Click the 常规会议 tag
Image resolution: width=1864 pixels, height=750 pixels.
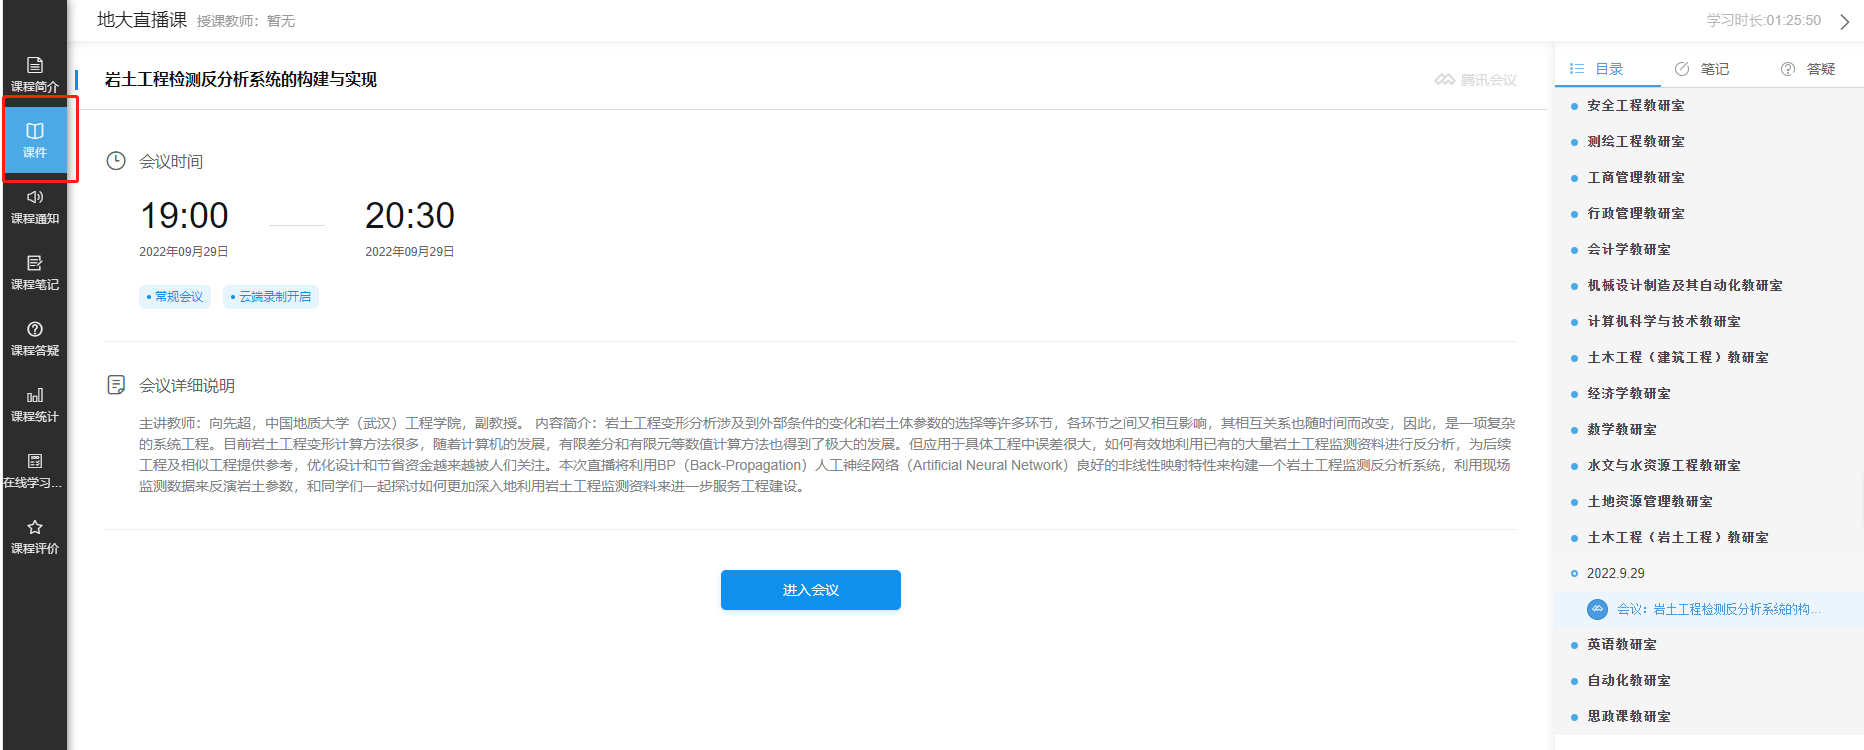tap(175, 297)
